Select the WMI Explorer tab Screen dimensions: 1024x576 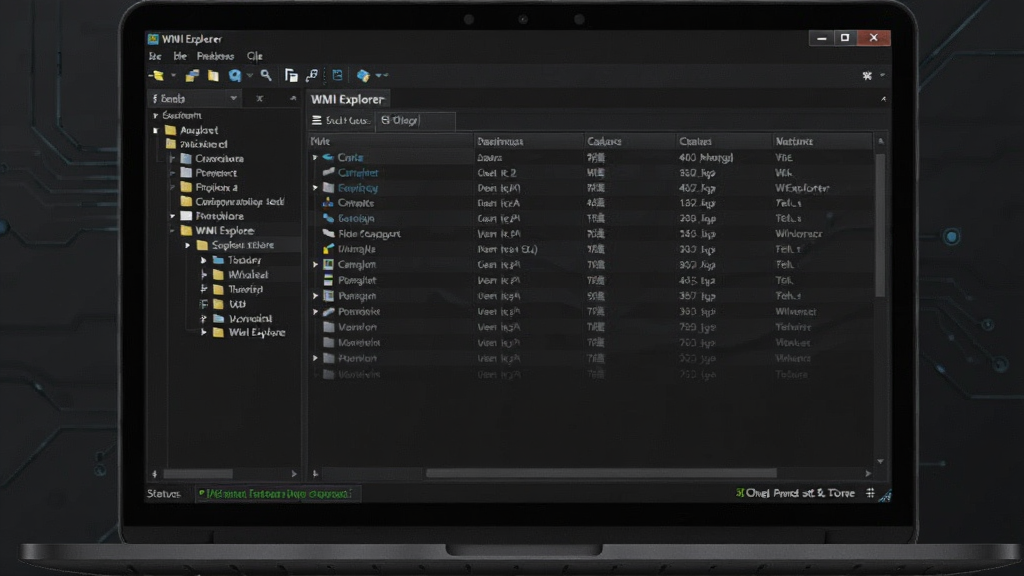347,99
